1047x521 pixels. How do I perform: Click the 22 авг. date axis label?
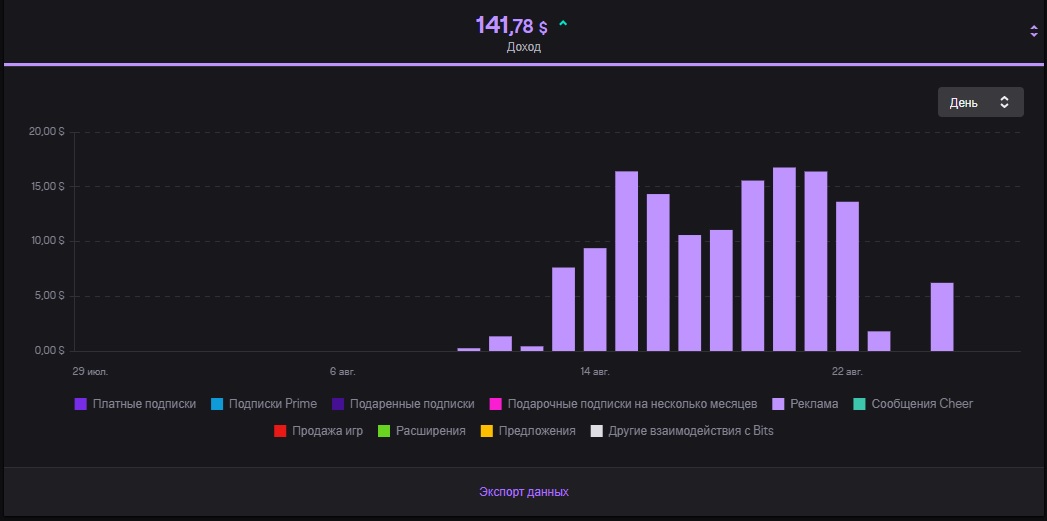point(847,371)
